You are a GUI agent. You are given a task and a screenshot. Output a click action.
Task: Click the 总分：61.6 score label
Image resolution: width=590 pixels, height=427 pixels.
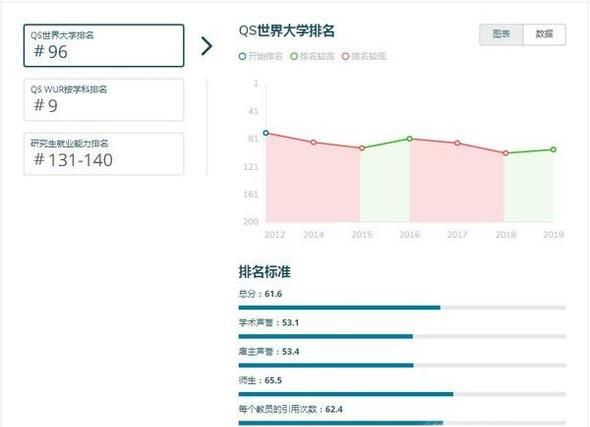(260, 294)
